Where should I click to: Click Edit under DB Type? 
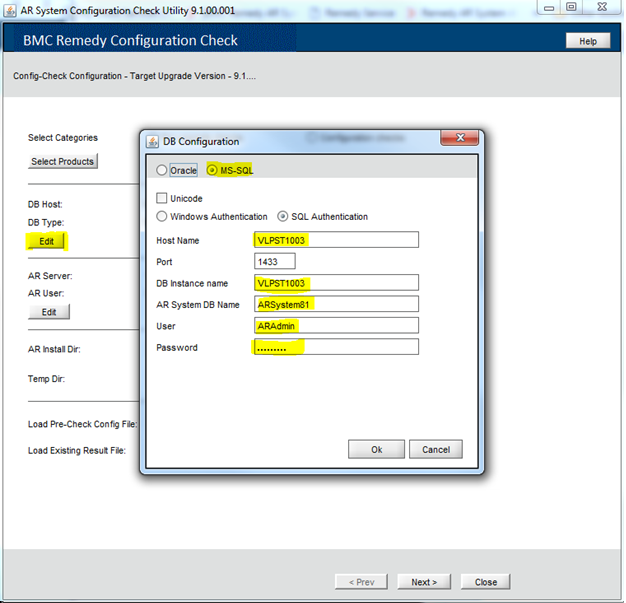[x=46, y=241]
